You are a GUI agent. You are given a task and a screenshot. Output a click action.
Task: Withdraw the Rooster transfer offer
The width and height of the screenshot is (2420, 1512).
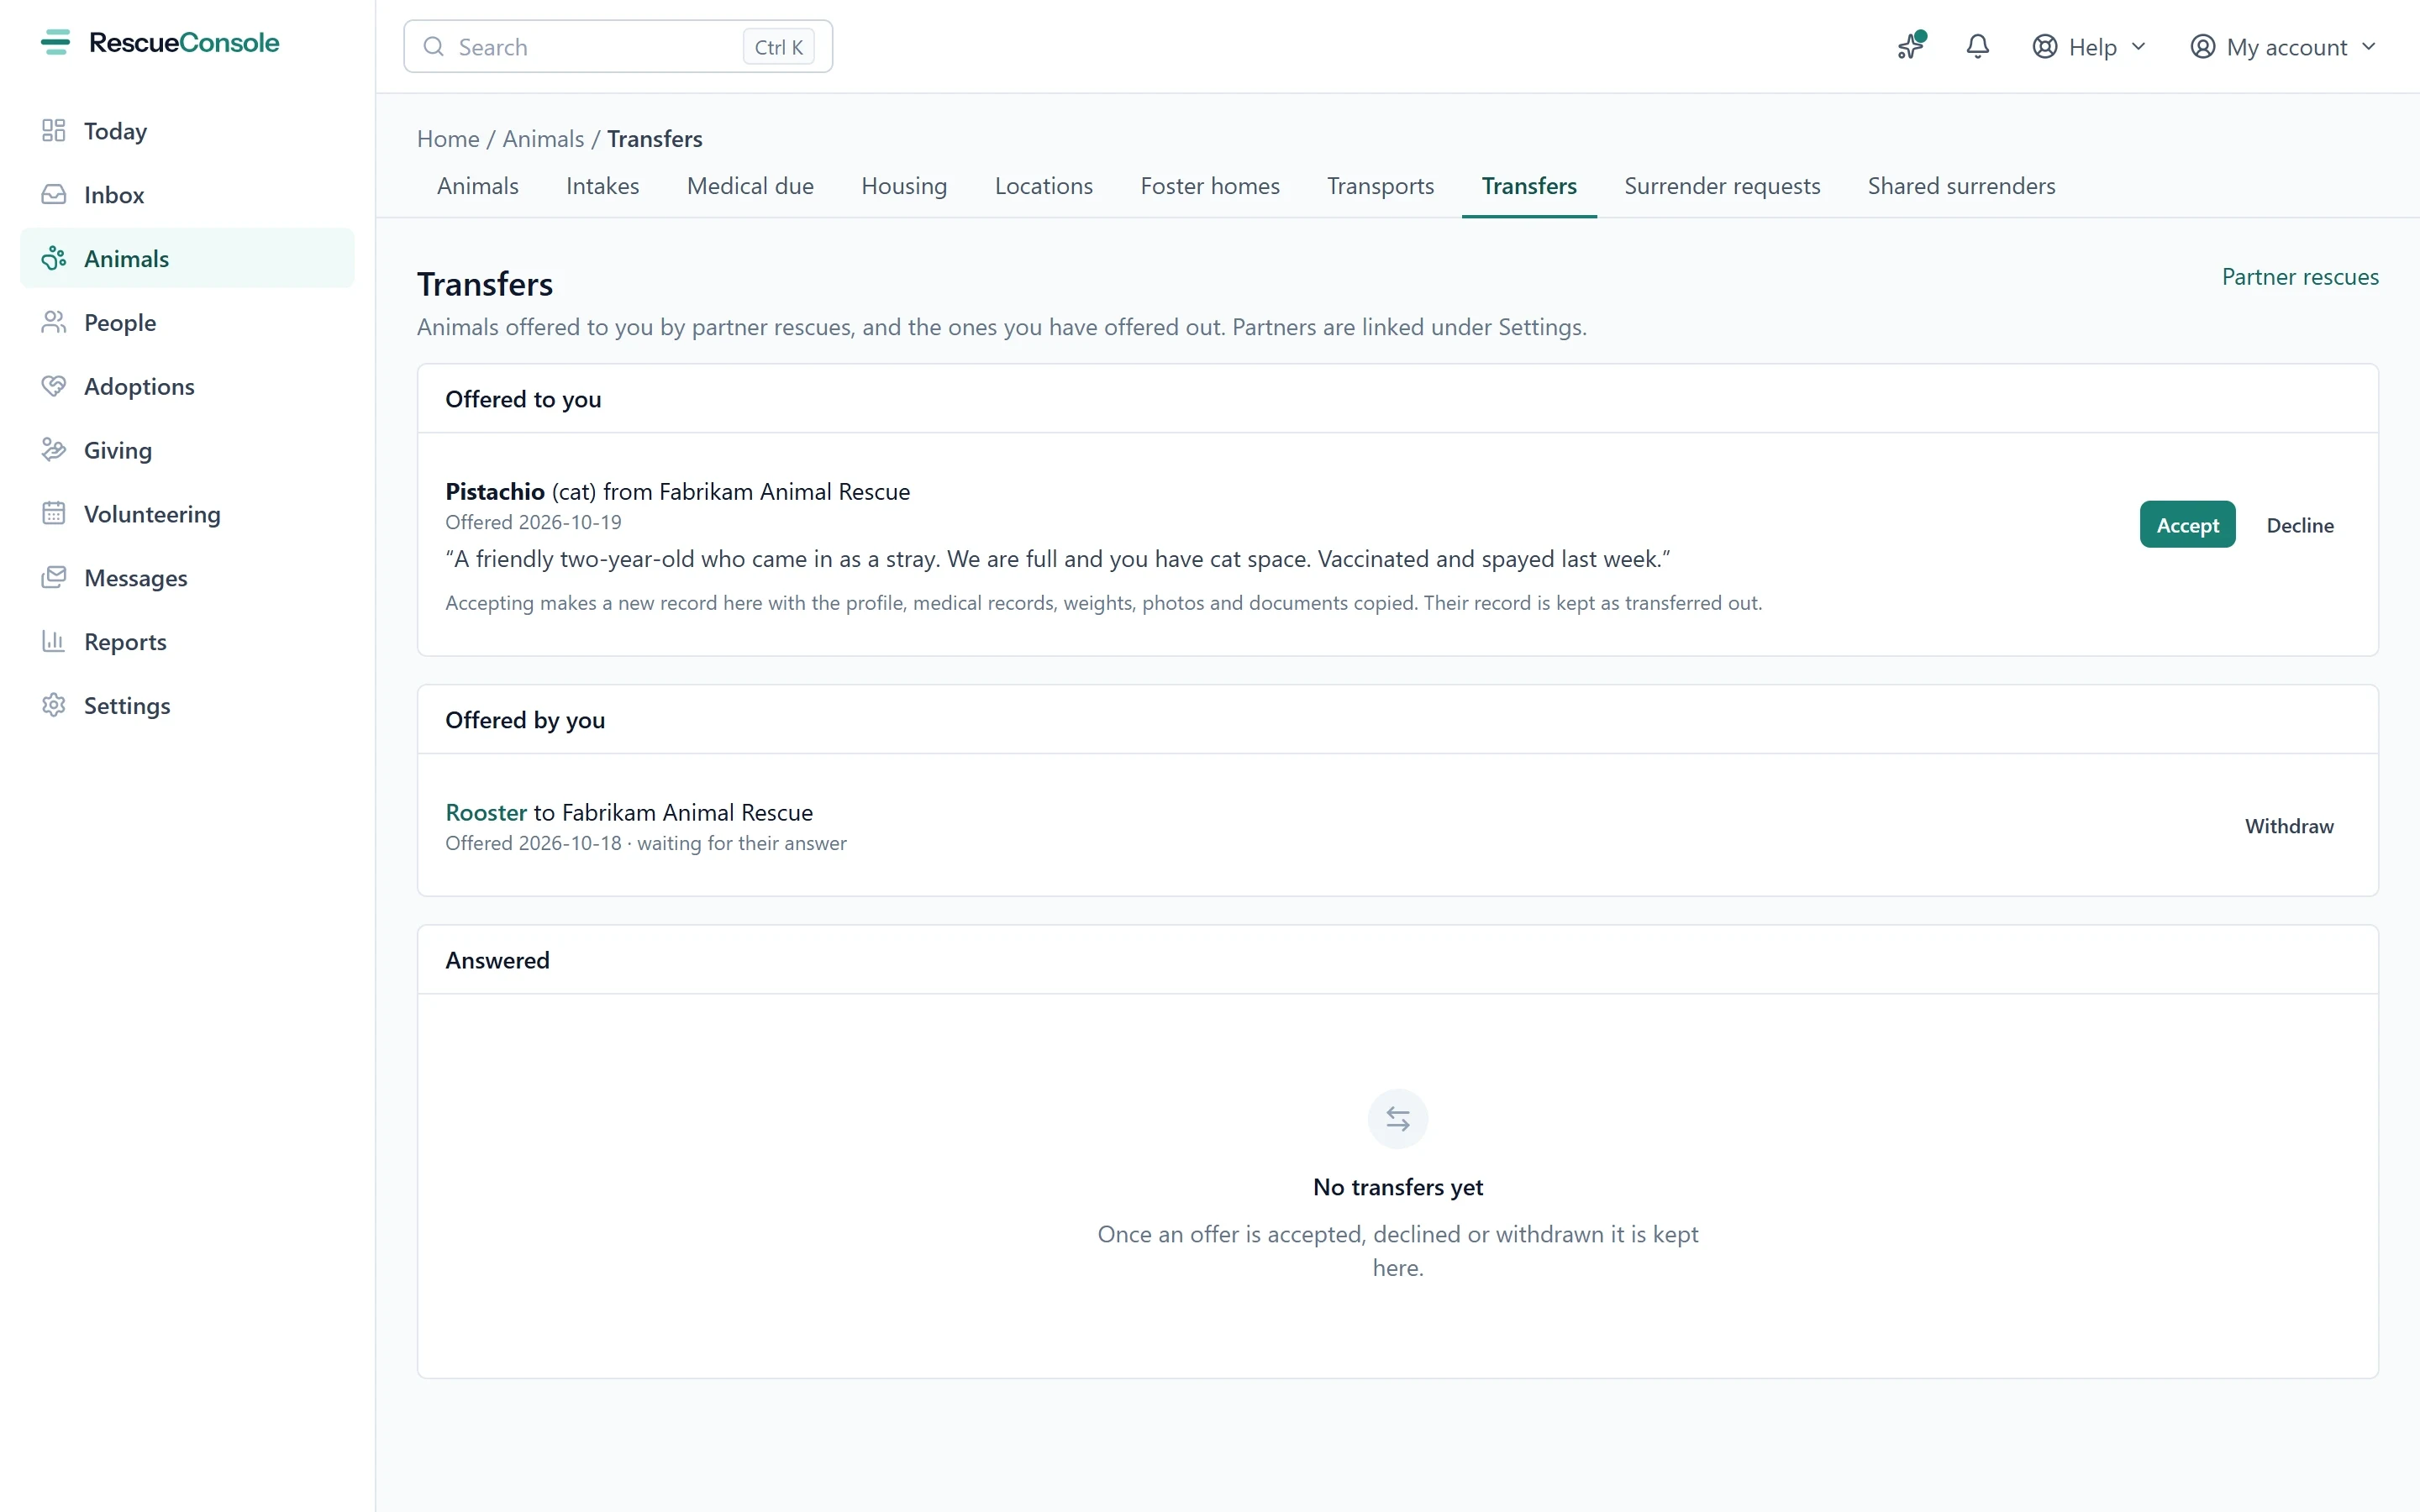(x=2289, y=826)
